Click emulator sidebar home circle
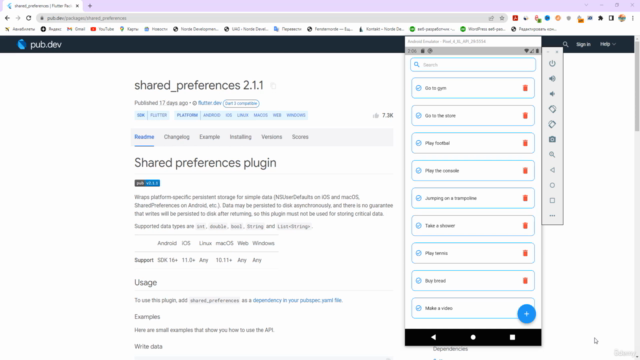 click(x=552, y=185)
